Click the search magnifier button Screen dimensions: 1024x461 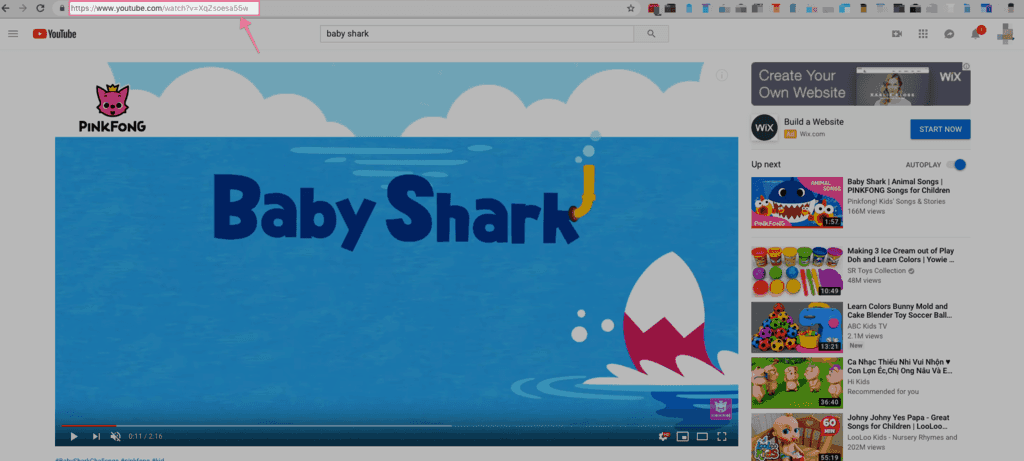click(651, 34)
